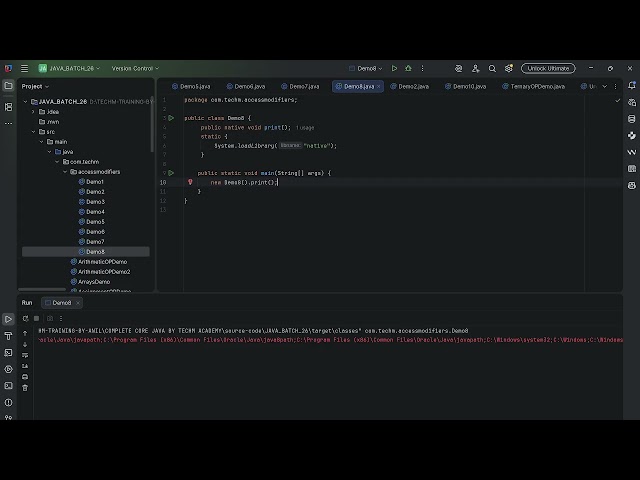Collapse the JAVA_BATCH_26 root node
This screenshot has height=480, width=640.
point(25,102)
